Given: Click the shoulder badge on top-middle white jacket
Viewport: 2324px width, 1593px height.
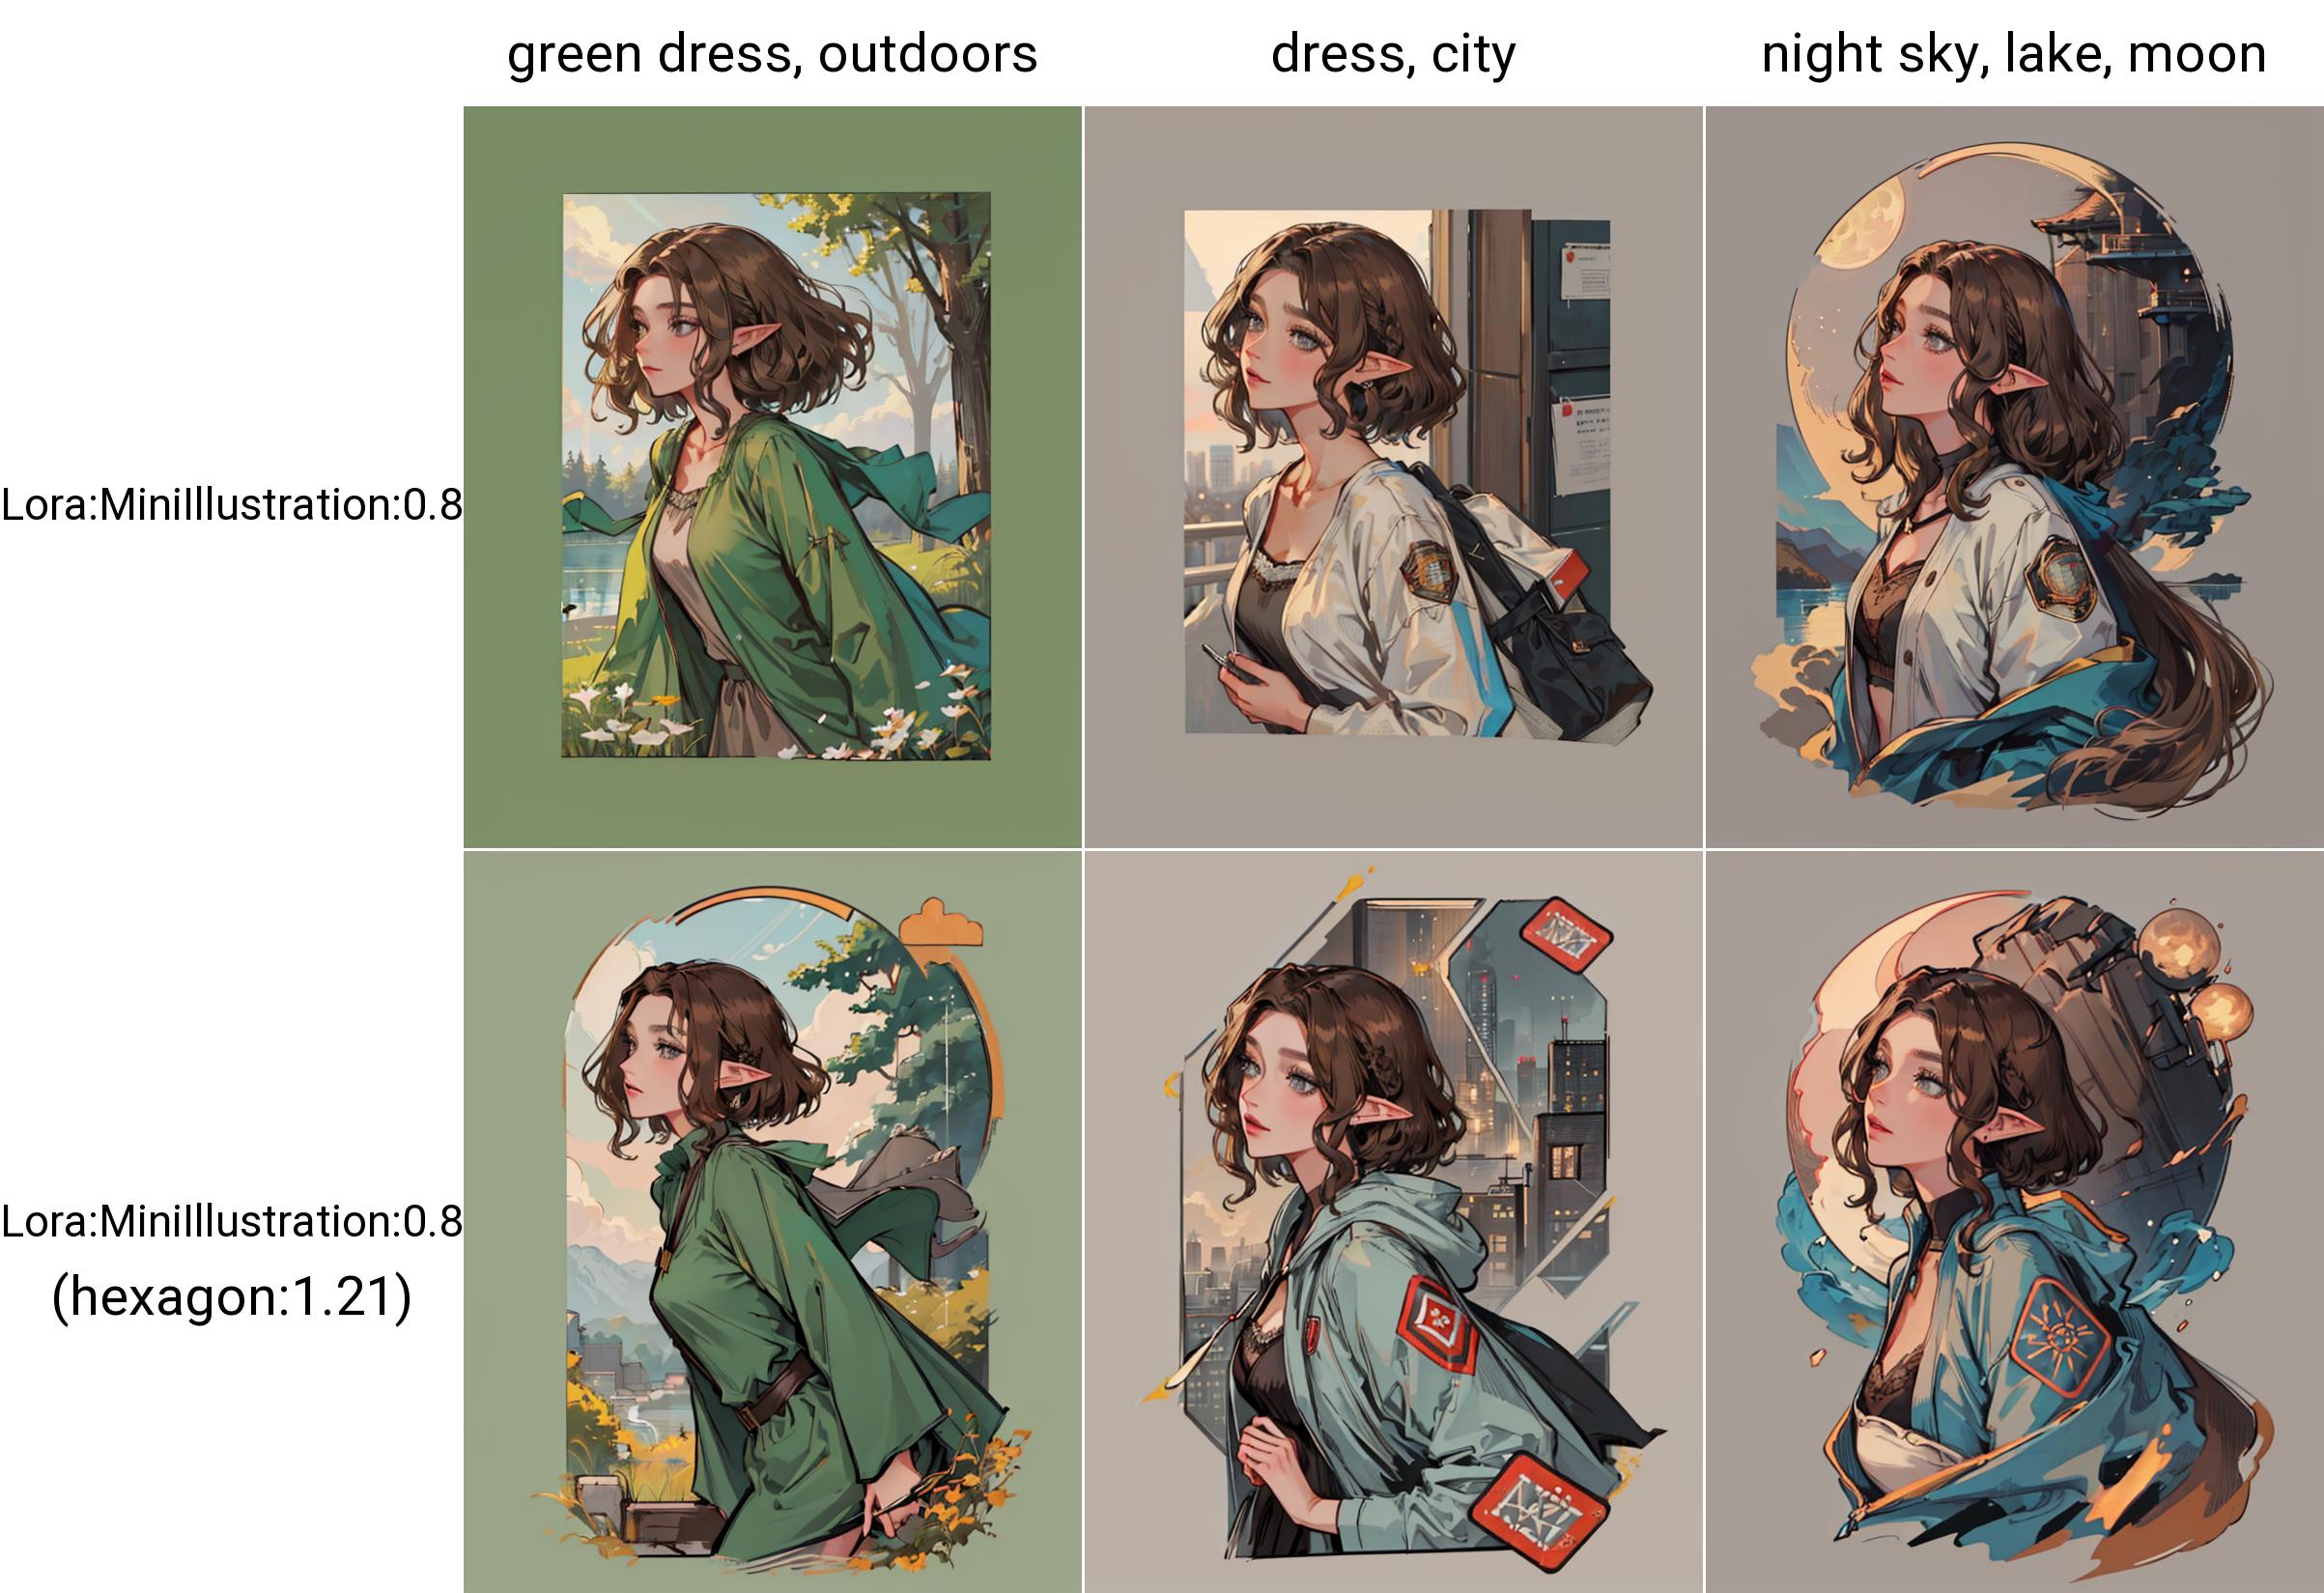Looking at the screenshot, I should click(x=1429, y=571).
